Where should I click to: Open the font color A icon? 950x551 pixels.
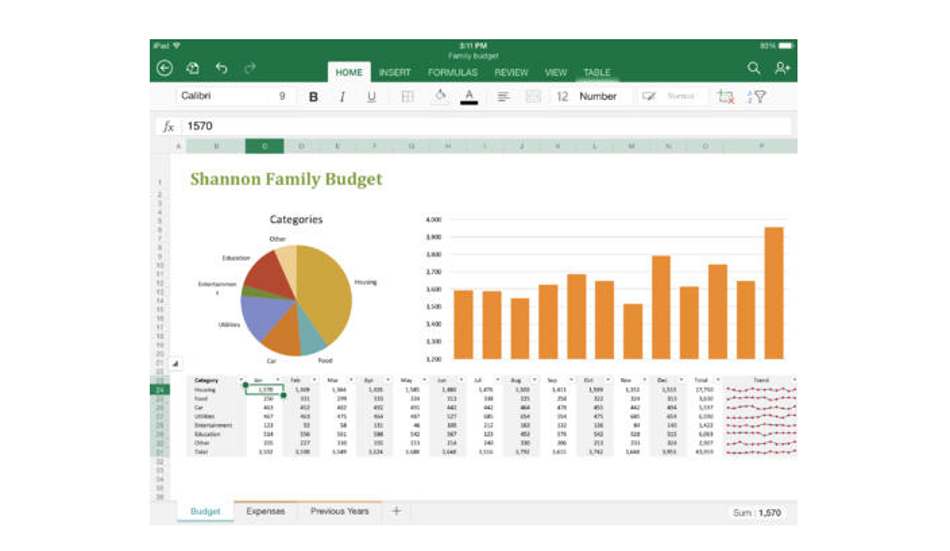(x=469, y=96)
